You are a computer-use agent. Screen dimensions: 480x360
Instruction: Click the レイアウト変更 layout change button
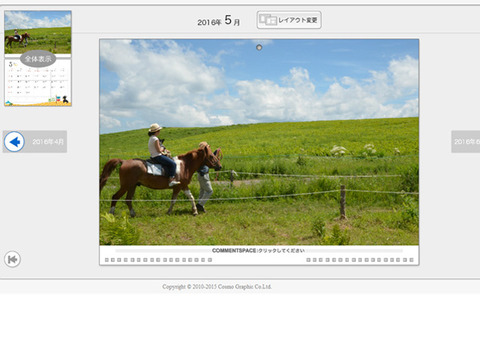click(x=289, y=20)
